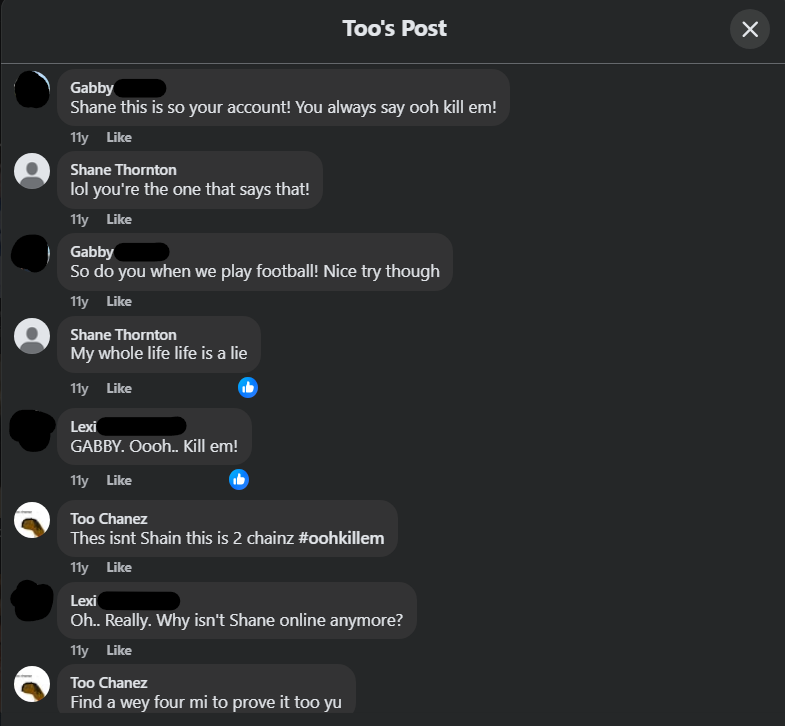The image size is (785, 726).
Task: Close the Too's Post dialog
Action: (749, 29)
